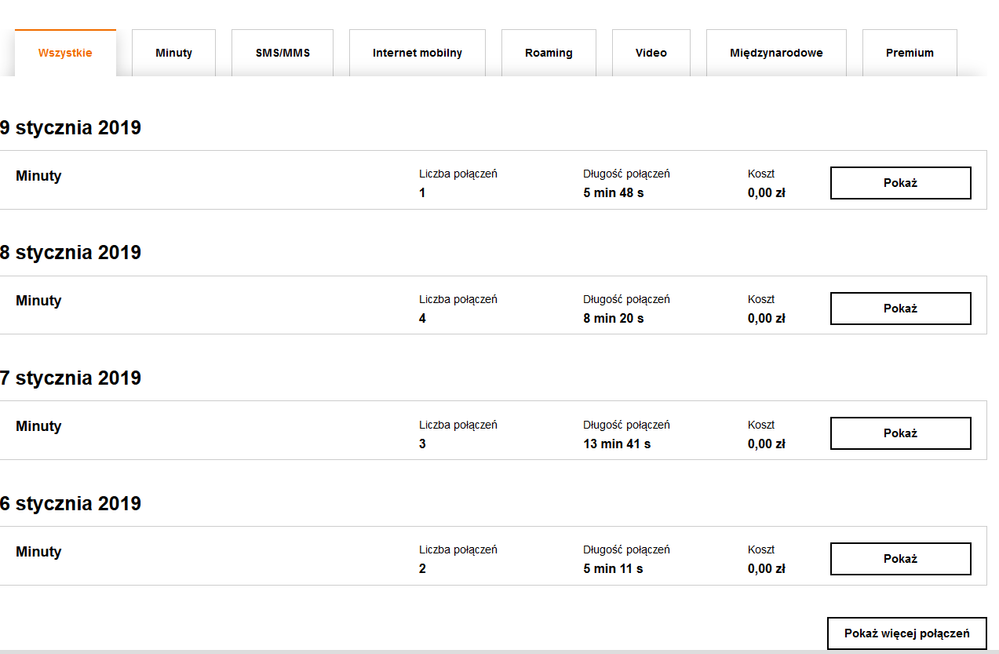
Task: Select the SMS/MMS tab
Action: point(283,53)
